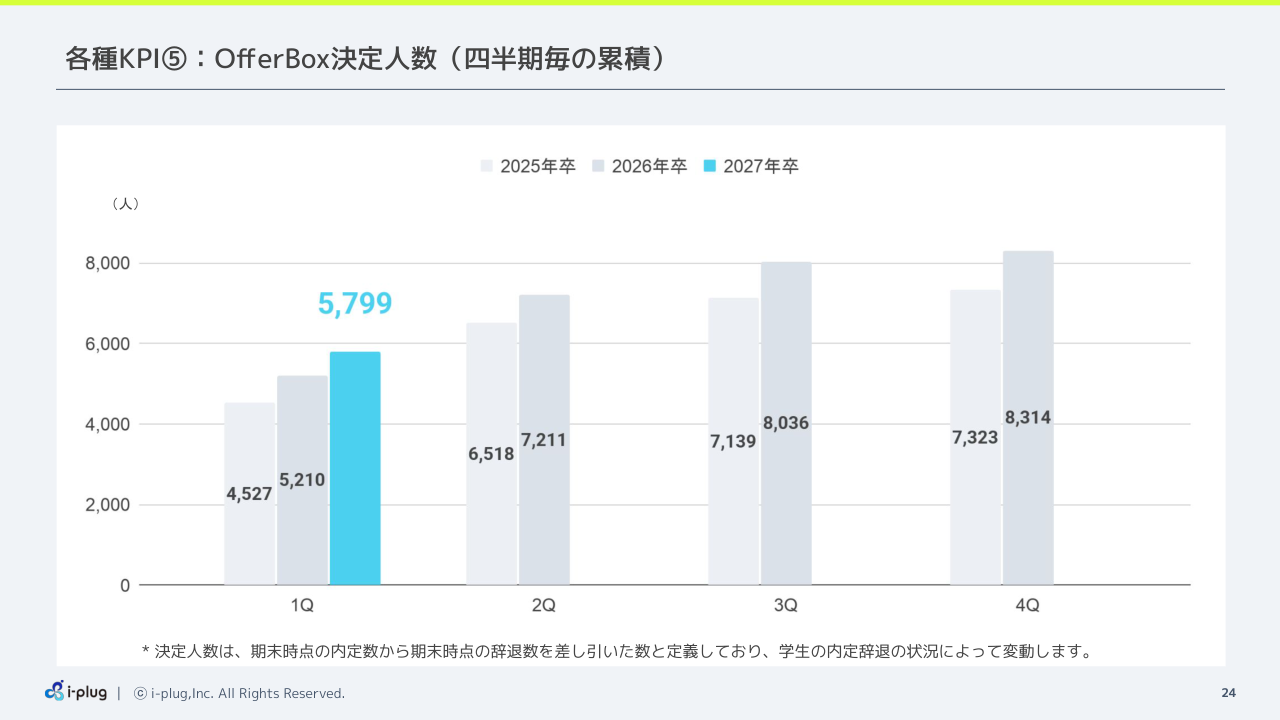Image resolution: width=1280 pixels, height=720 pixels.
Task: Select the 2025年卒 legend label
Action: pos(538,166)
